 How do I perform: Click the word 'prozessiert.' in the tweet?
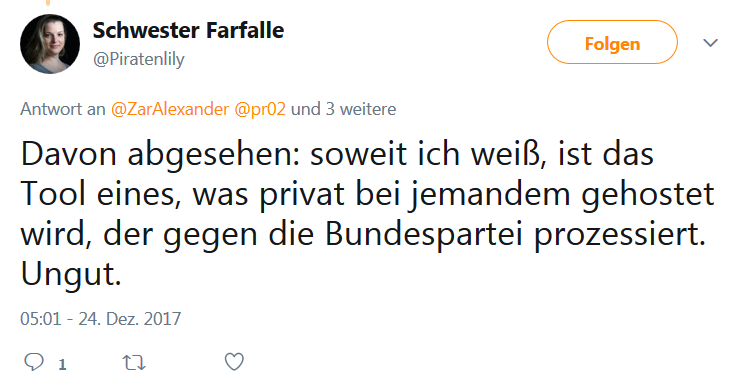(x=619, y=235)
